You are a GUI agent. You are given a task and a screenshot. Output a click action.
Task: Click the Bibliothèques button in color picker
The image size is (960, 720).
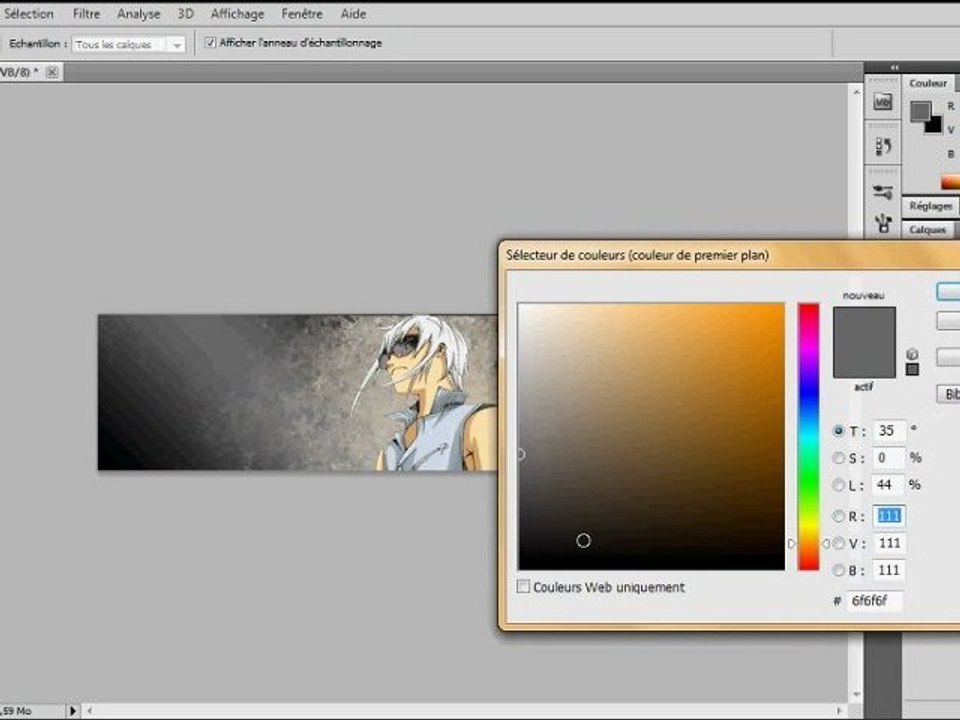[948, 394]
